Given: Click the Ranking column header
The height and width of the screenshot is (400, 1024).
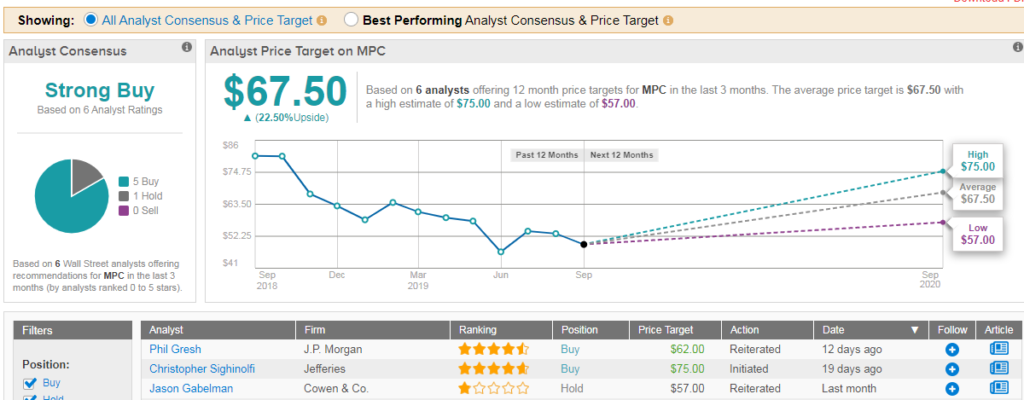Looking at the screenshot, I should coord(476,329).
